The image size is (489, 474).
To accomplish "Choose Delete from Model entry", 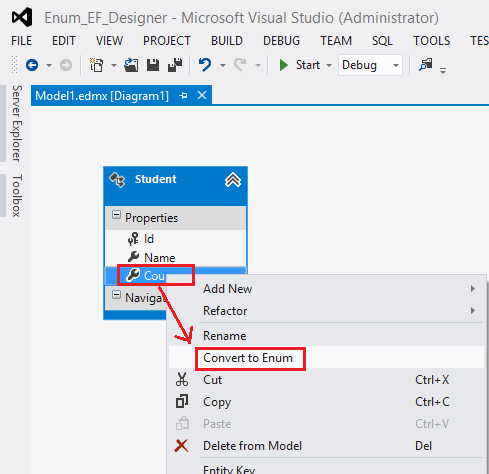I will point(326,446).
